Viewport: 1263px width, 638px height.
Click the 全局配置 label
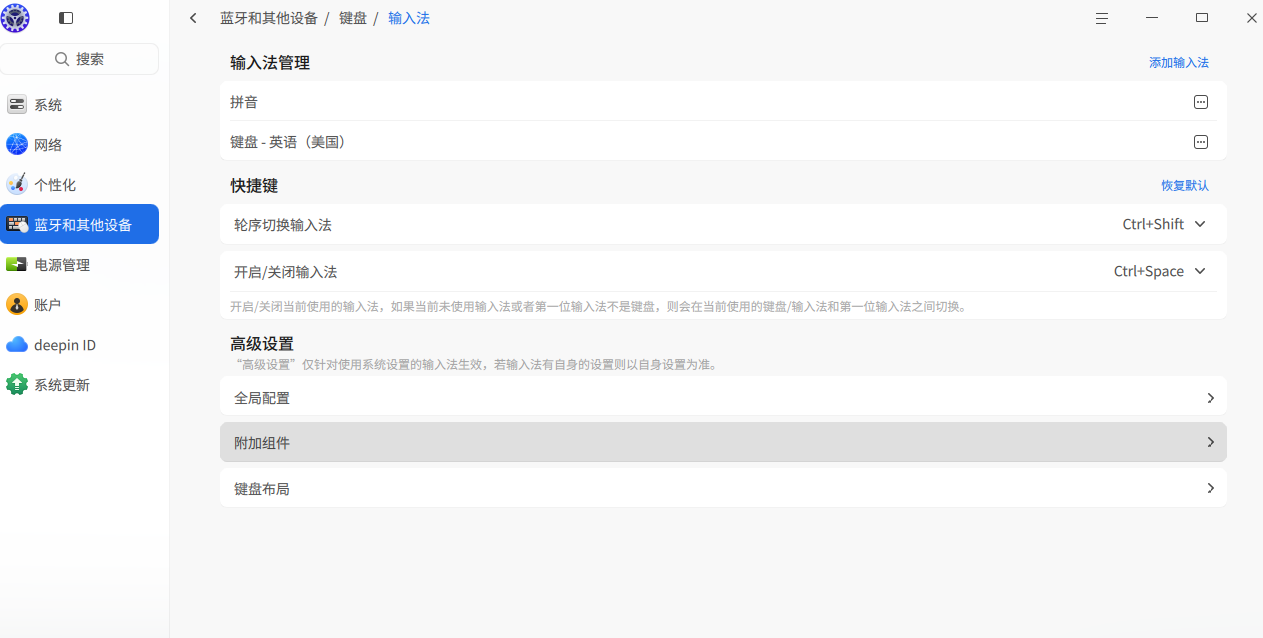[x=262, y=398]
